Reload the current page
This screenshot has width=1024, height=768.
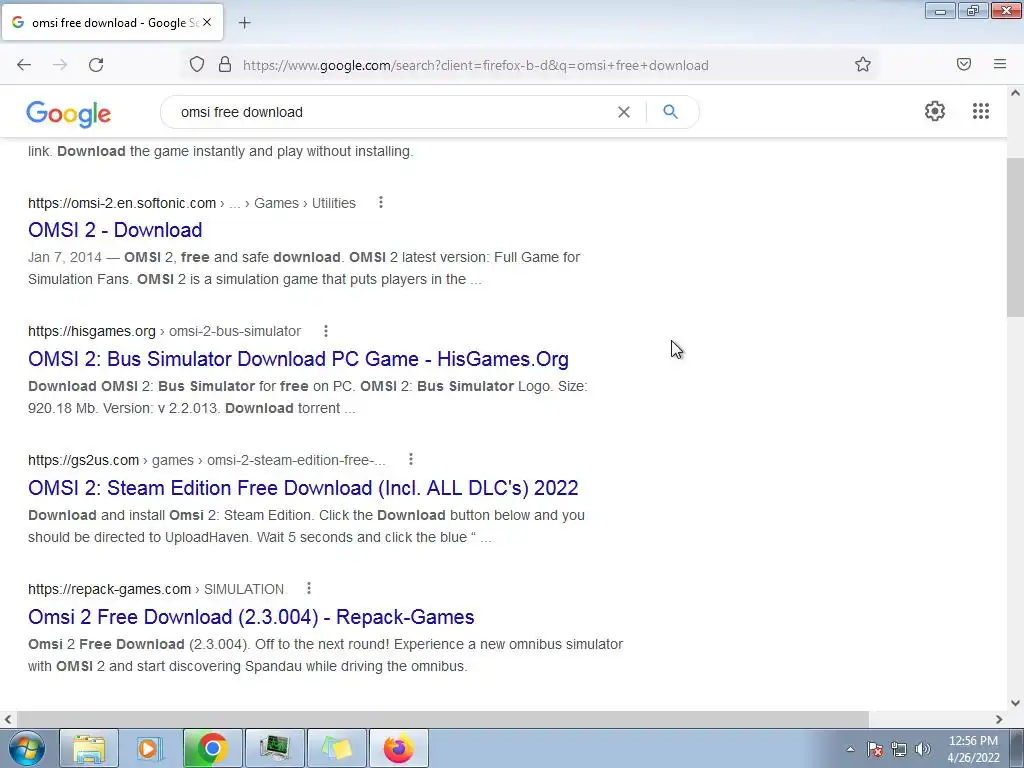(96, 65)
